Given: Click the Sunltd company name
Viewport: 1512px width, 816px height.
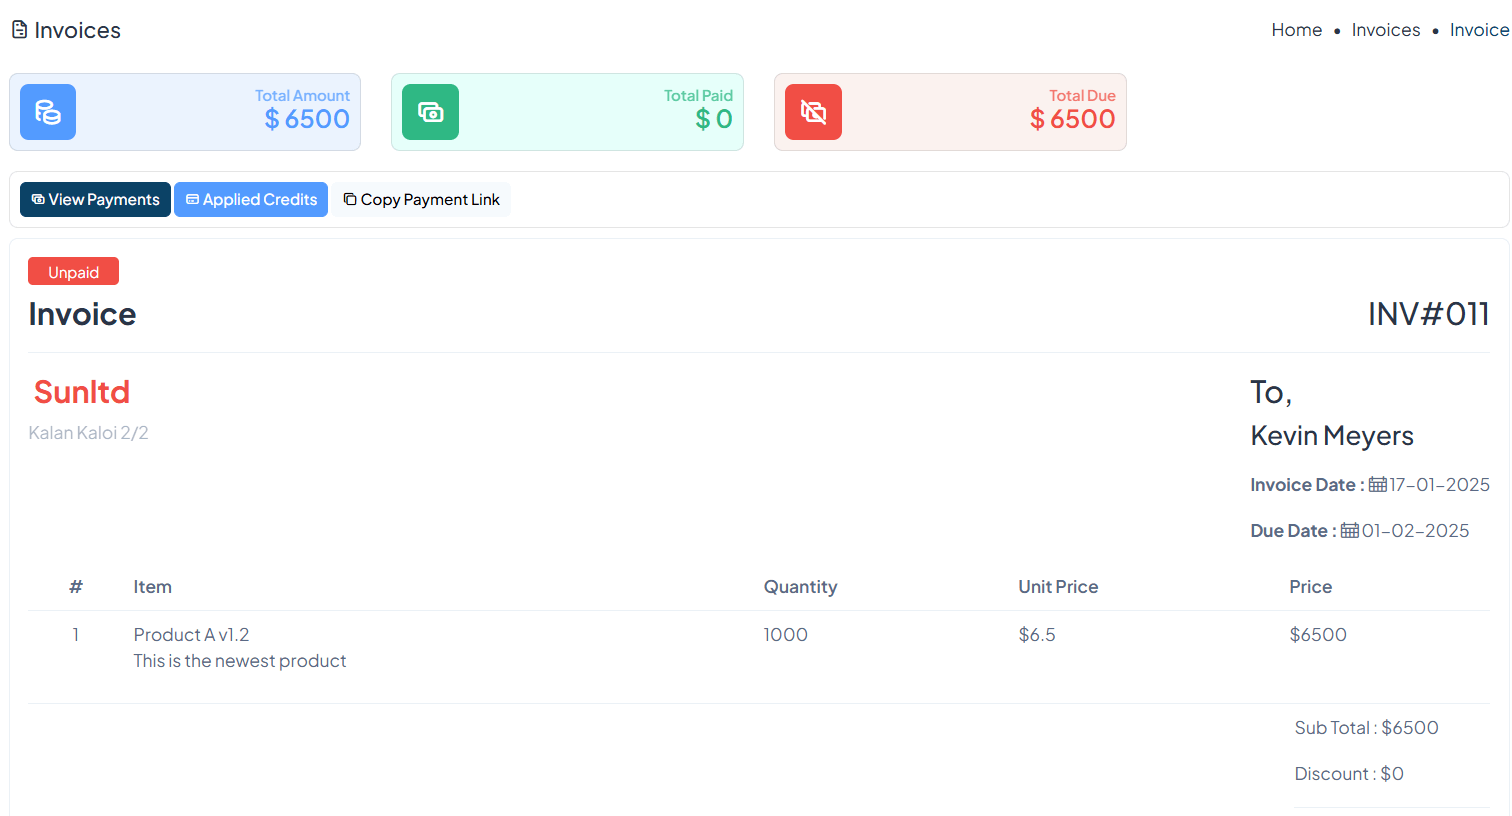Looking at the screenshot, I should point(82,392).
